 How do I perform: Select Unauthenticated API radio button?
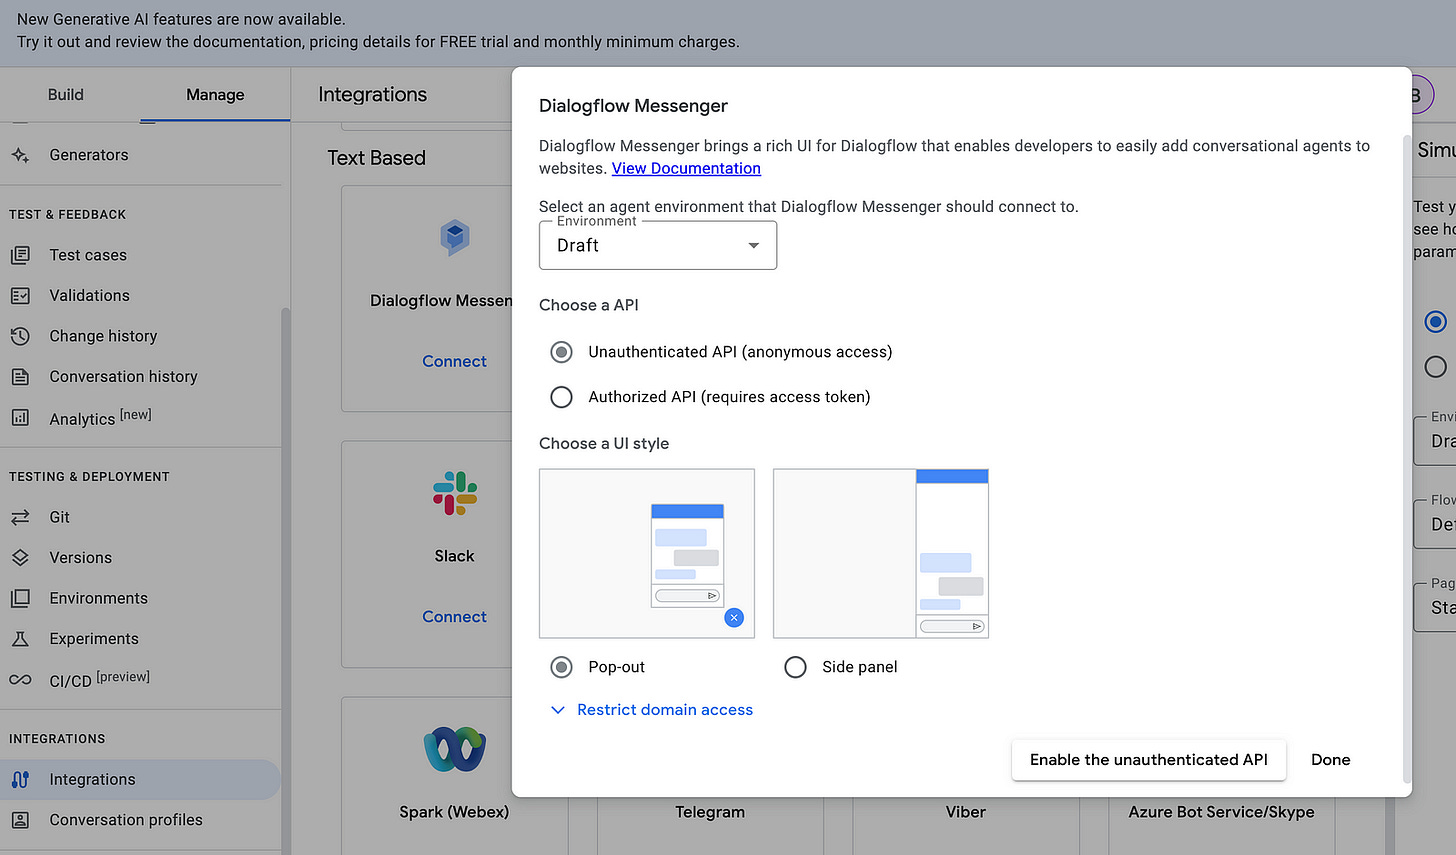[562, 352]
